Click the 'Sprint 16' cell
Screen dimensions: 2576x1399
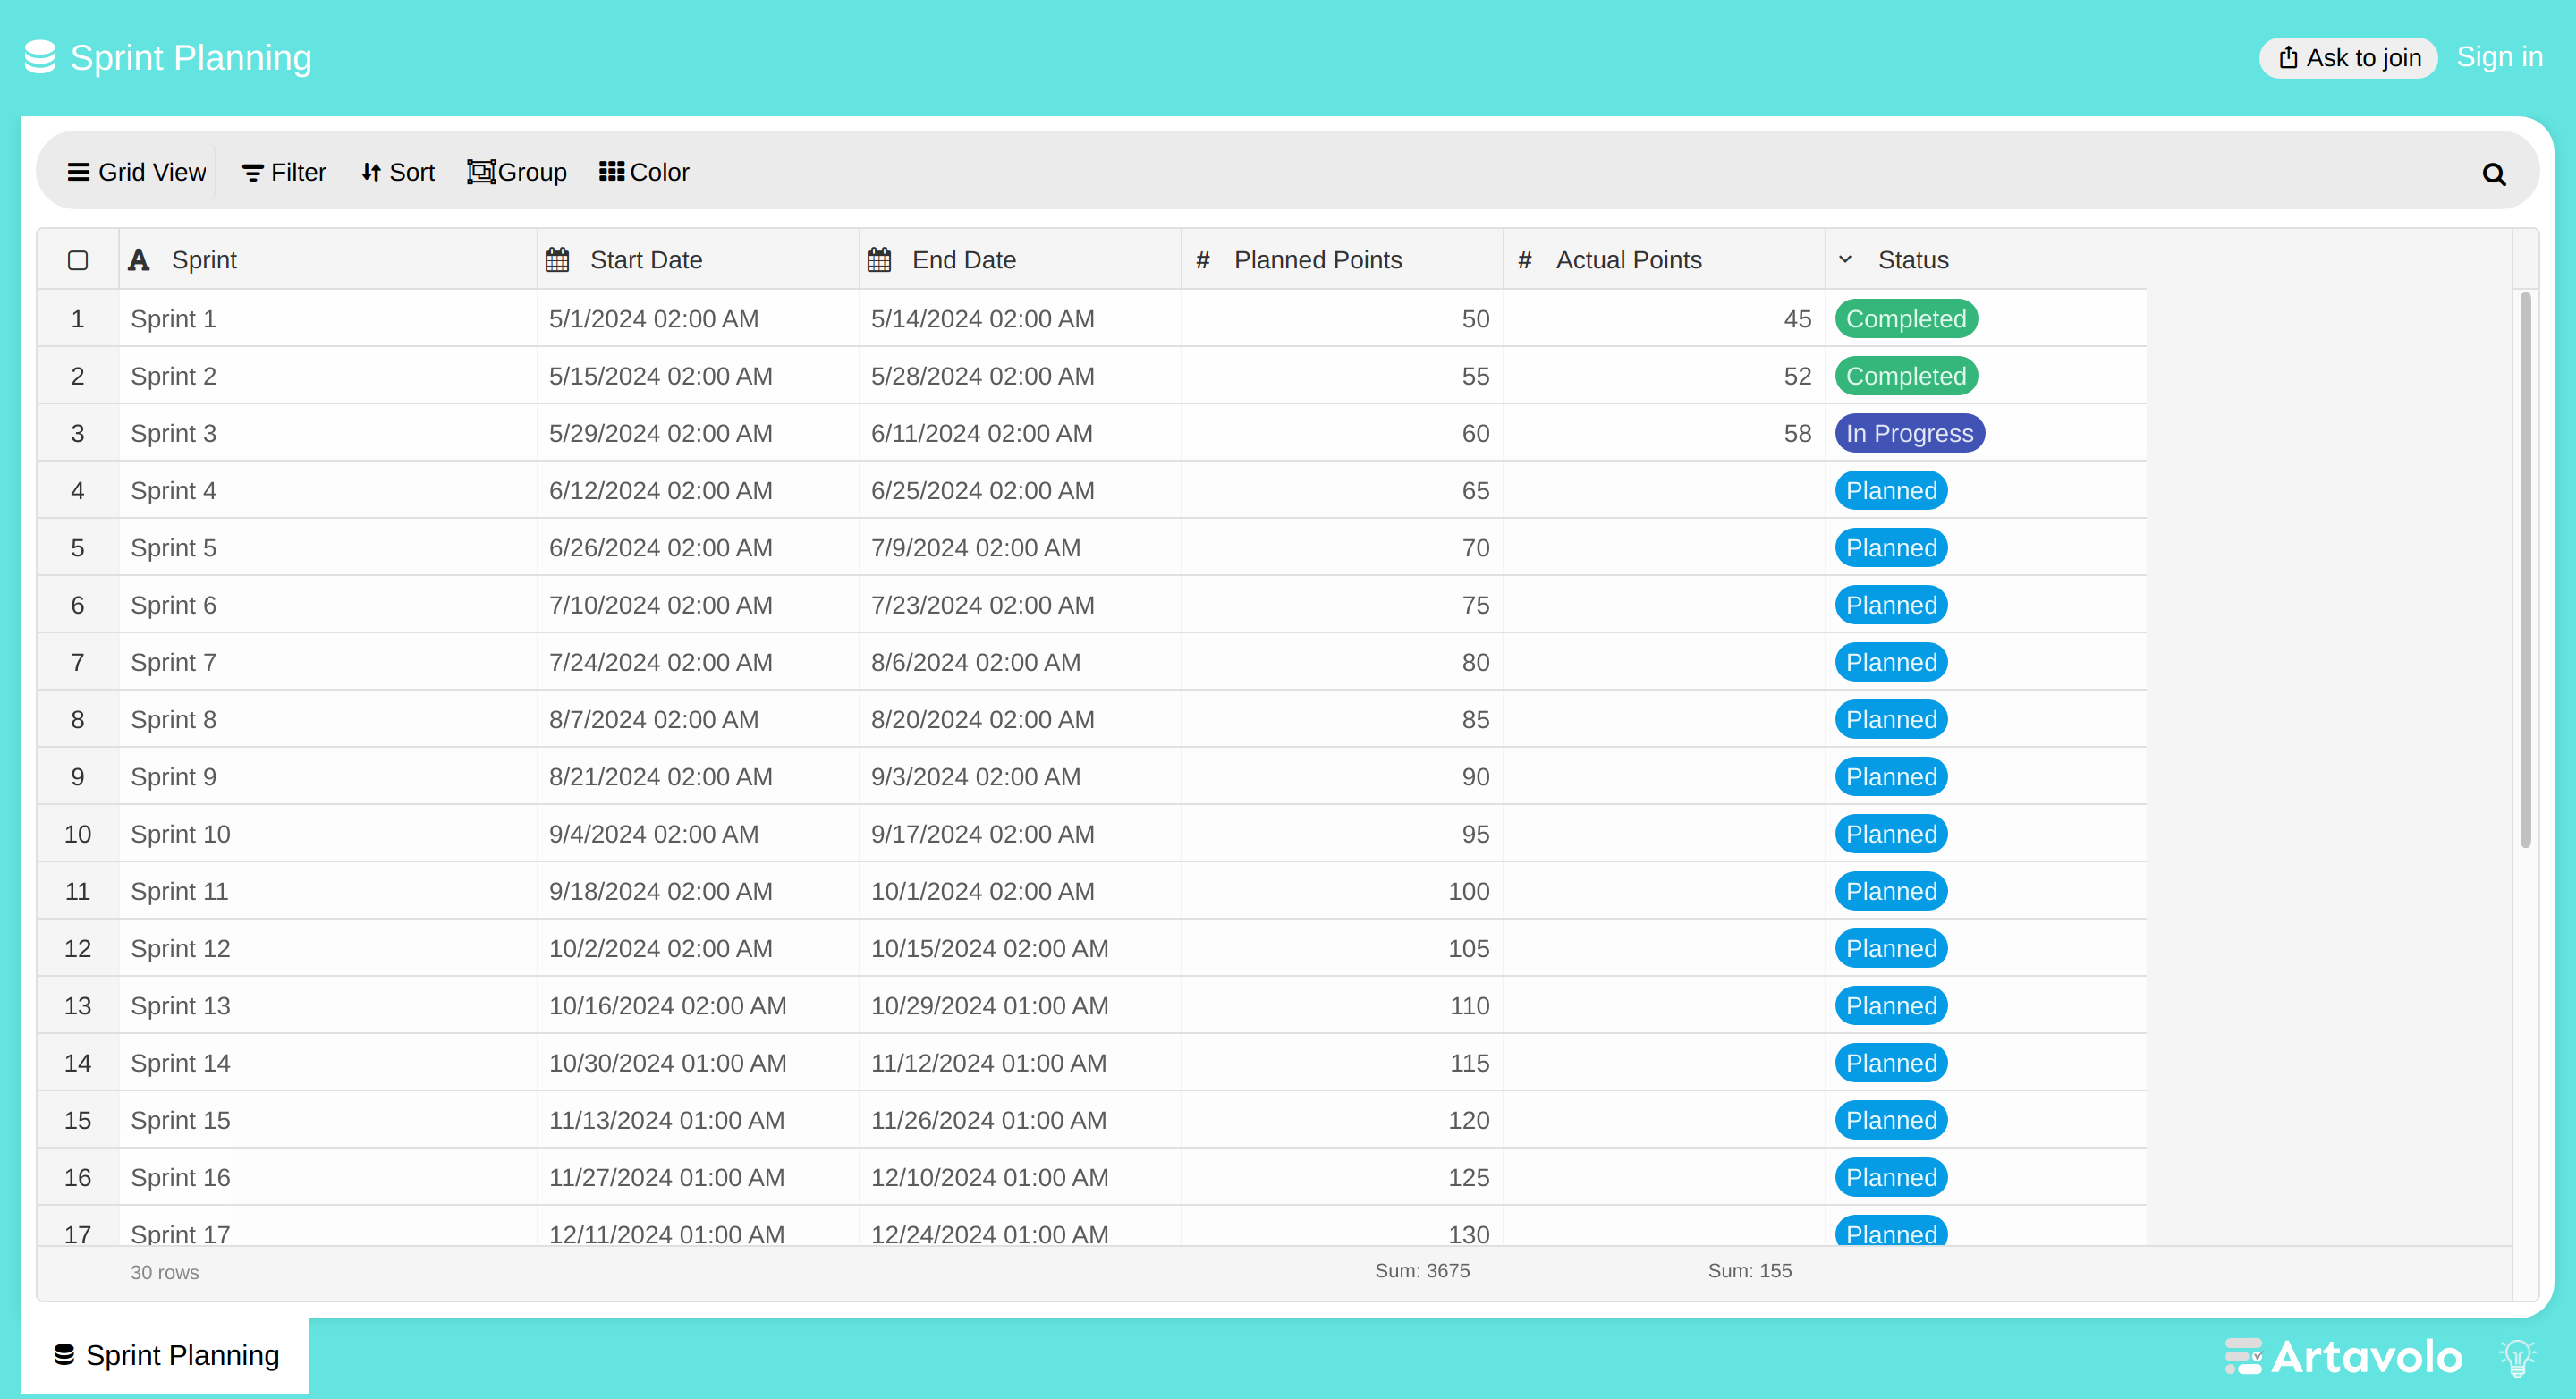(x=328, y=1178)
